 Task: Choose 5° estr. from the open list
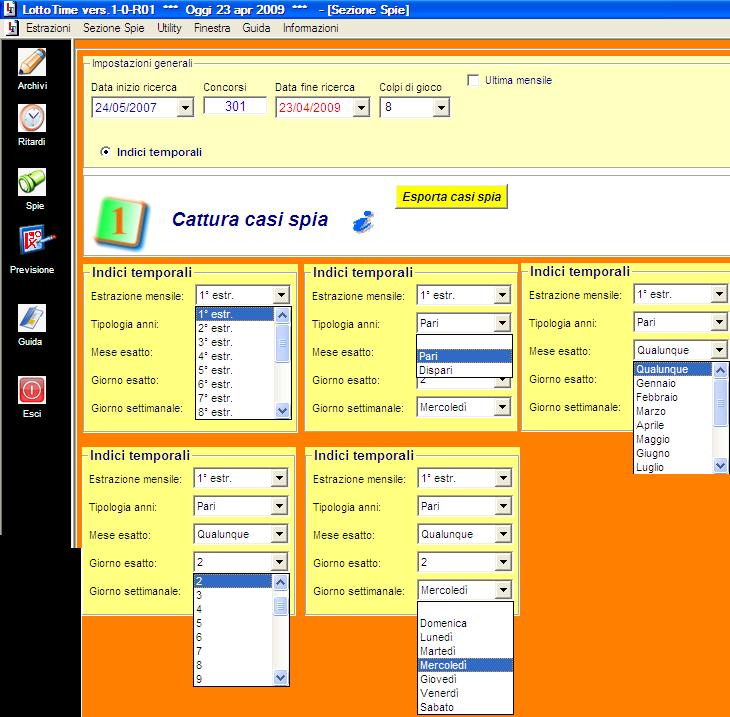pos(235,370)
